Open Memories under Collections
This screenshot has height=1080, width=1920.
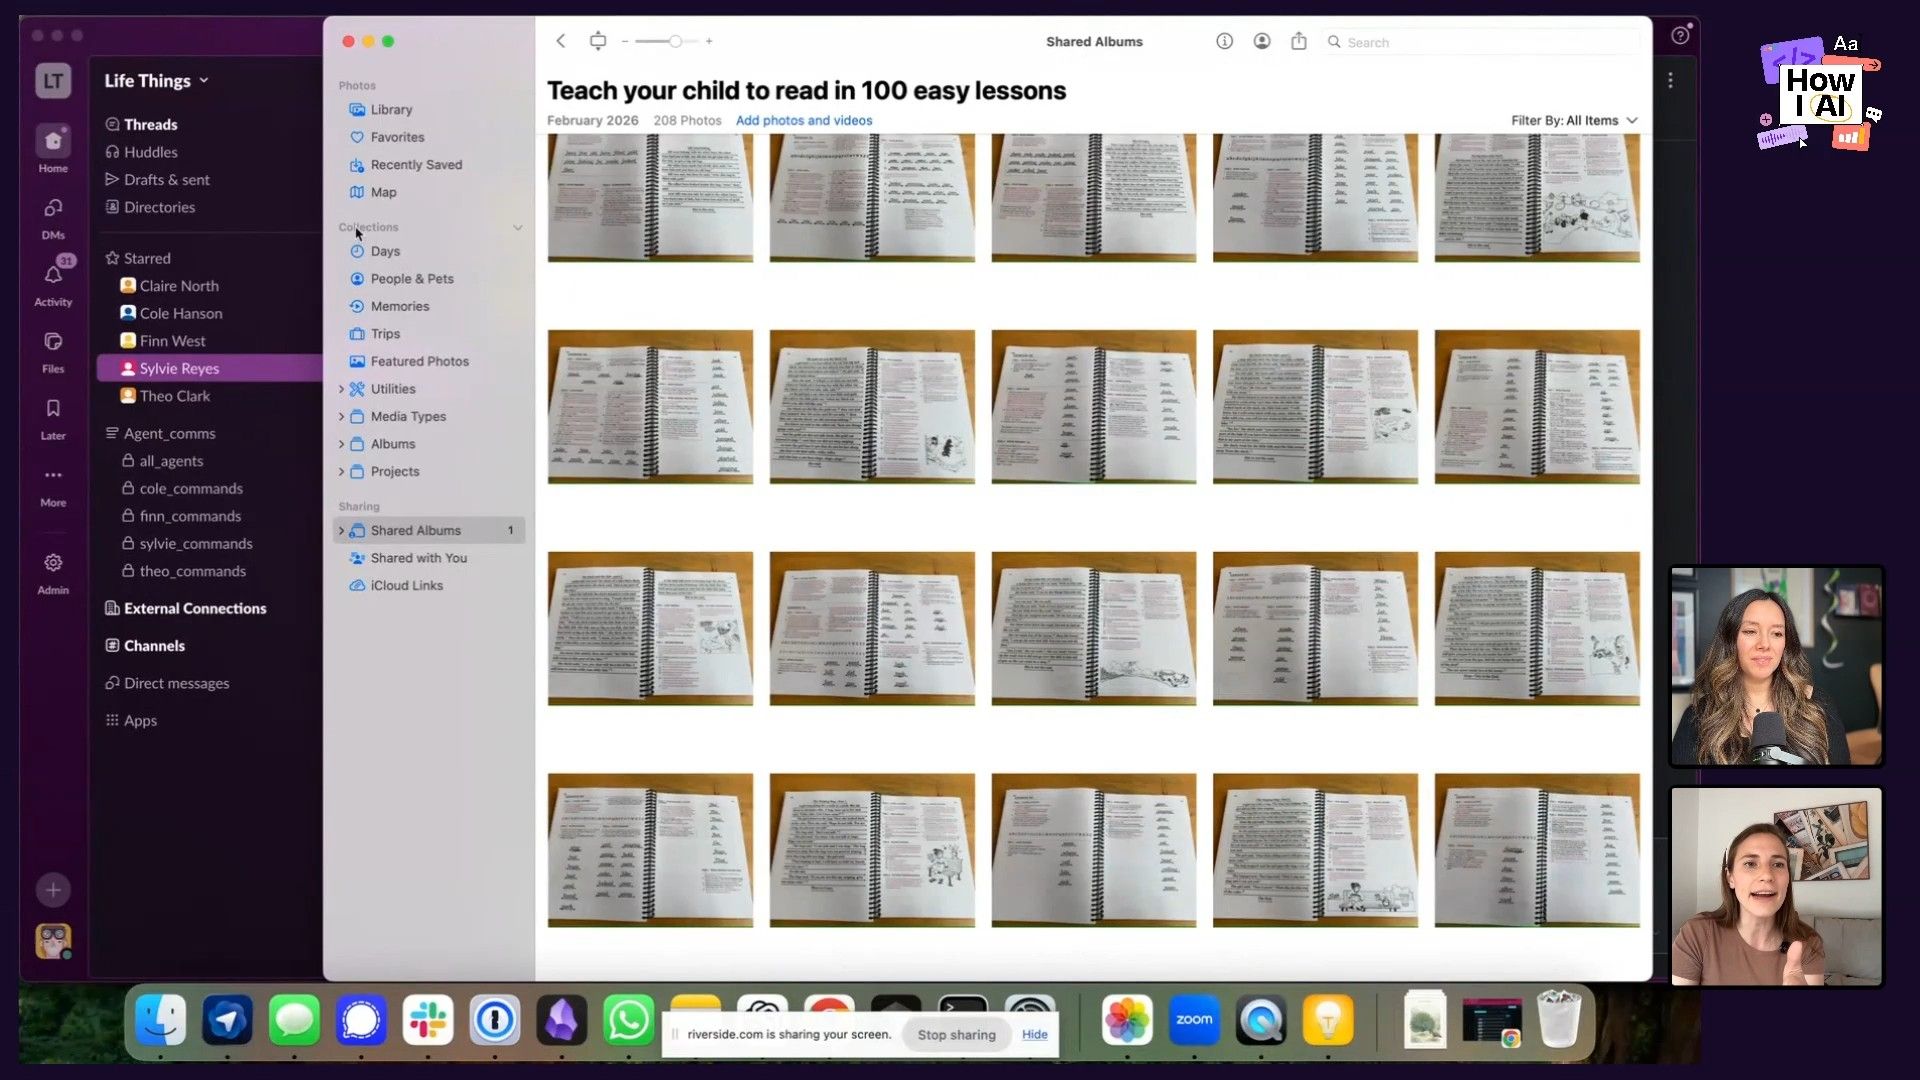pyautogui.click(x=399, y=306)
